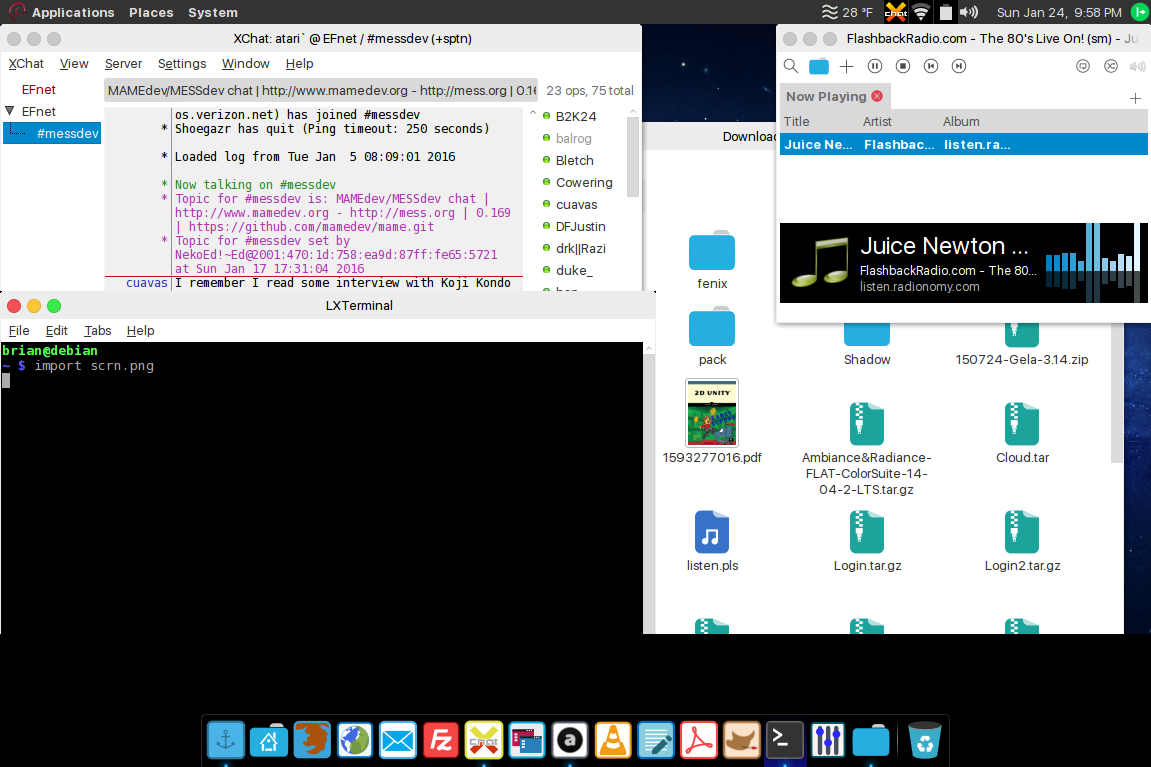Open the PDF reader from the dock
The height and width of the screenshot is (767, 1151).
tap(699, 740)
